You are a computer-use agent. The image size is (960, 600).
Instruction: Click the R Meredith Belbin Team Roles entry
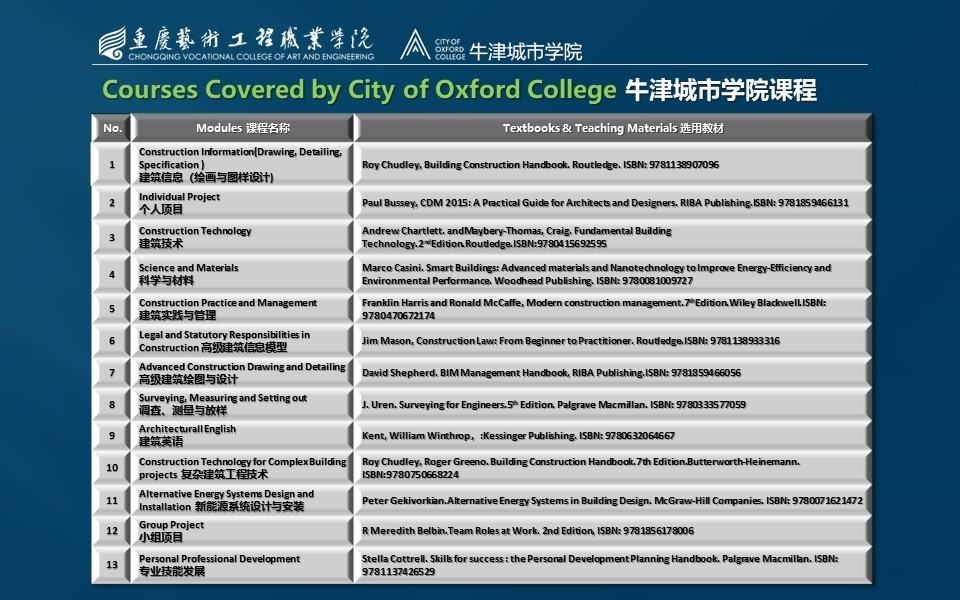613,531
